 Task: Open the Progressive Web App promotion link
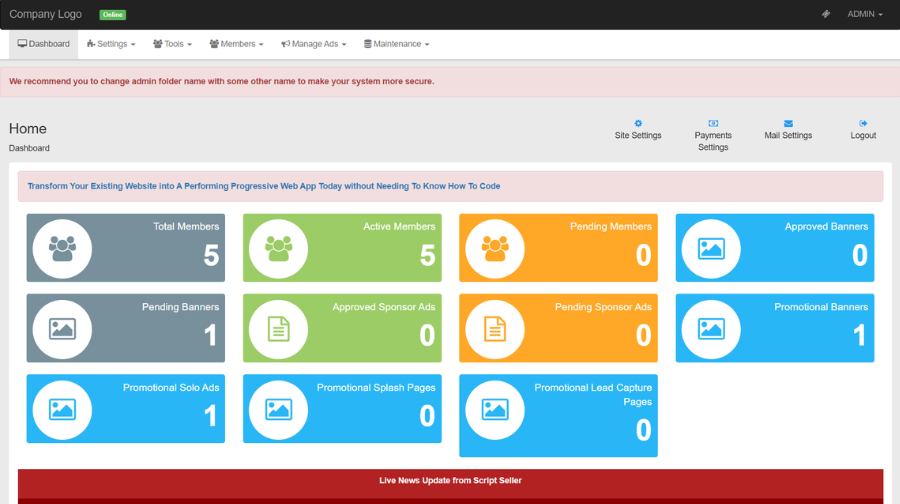pos(264,186)
